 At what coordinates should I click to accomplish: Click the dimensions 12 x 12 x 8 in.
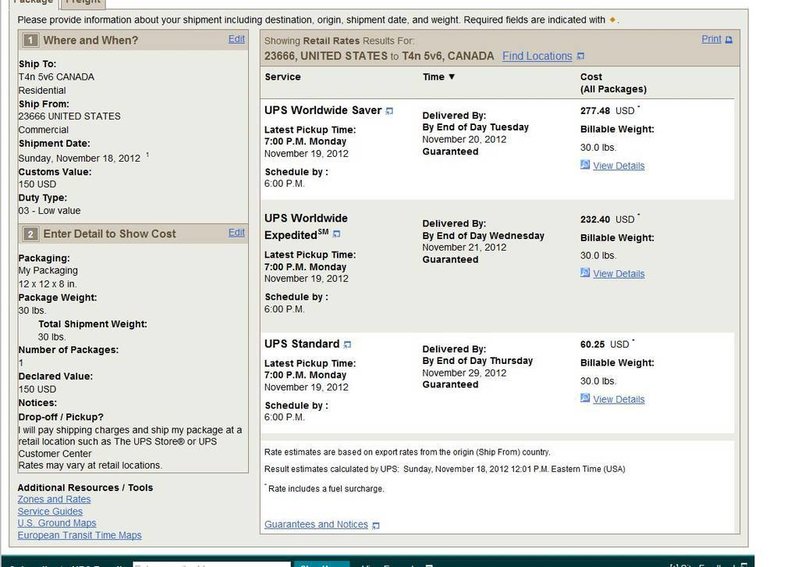(x=47, y=284)
